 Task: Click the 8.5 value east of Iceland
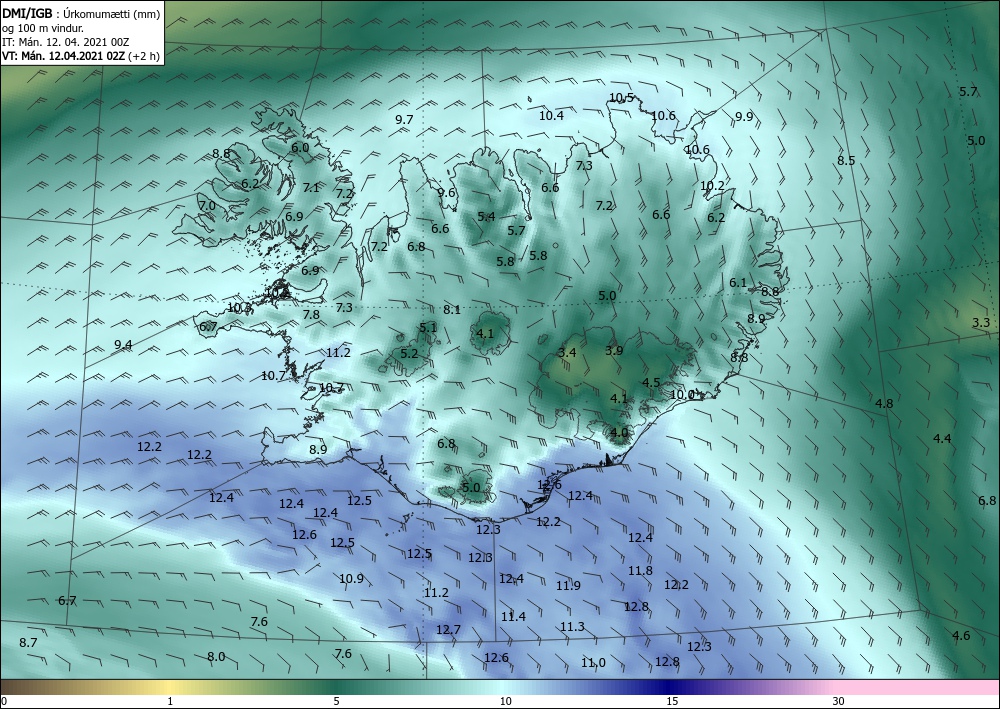click(846, 161)
